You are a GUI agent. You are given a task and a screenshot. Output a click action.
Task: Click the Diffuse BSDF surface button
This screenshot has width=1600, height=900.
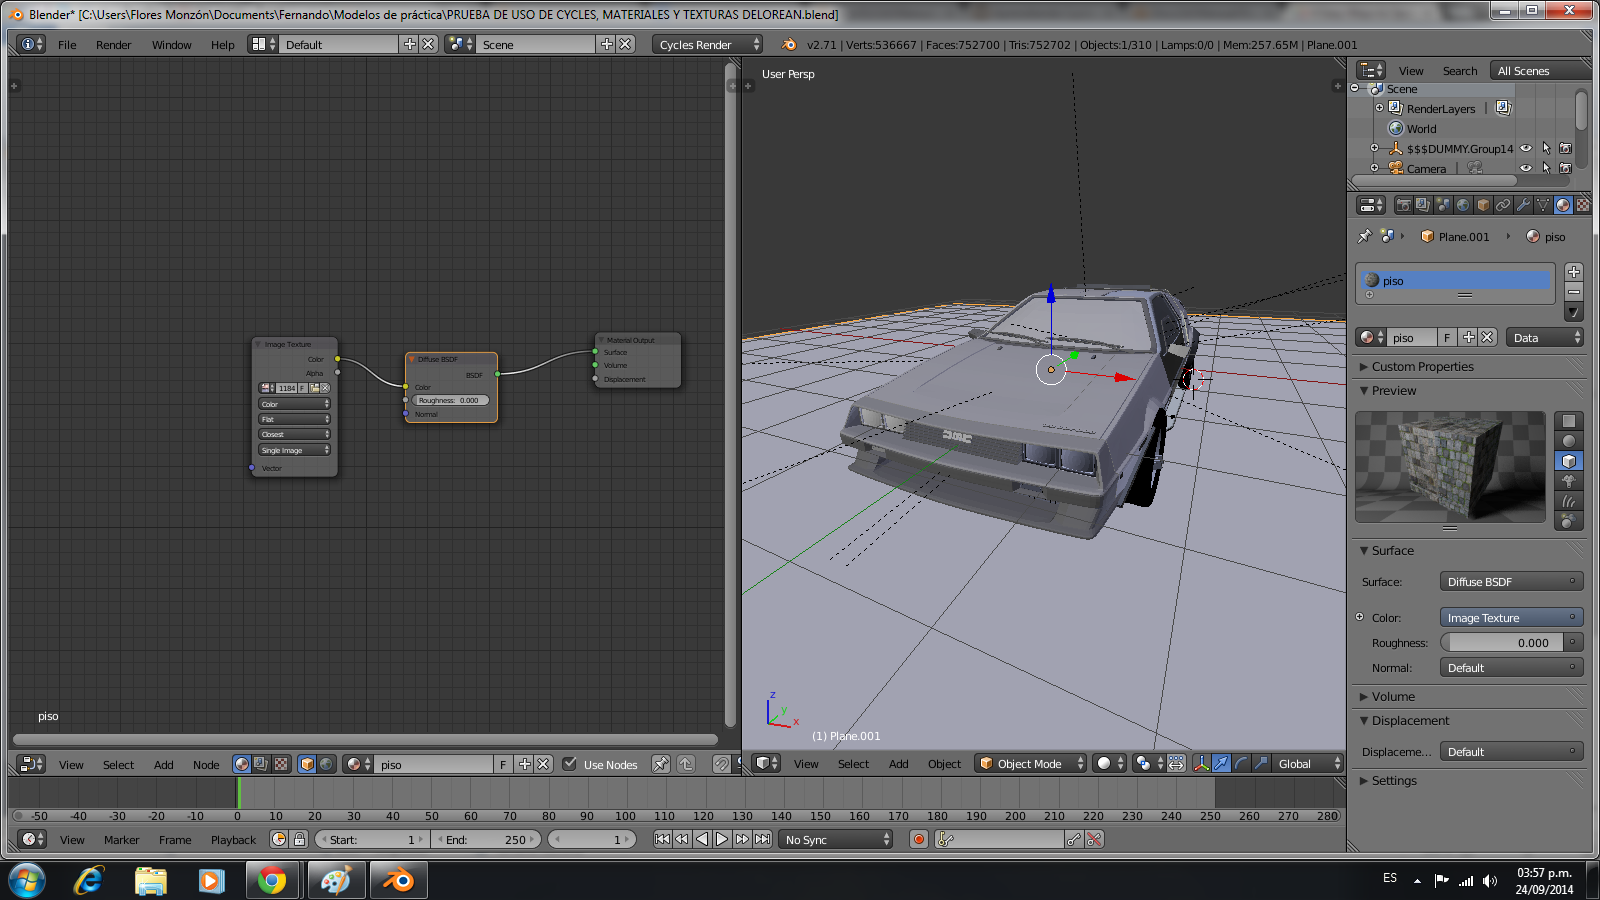pyautogui.click(x=1510, y=582)
